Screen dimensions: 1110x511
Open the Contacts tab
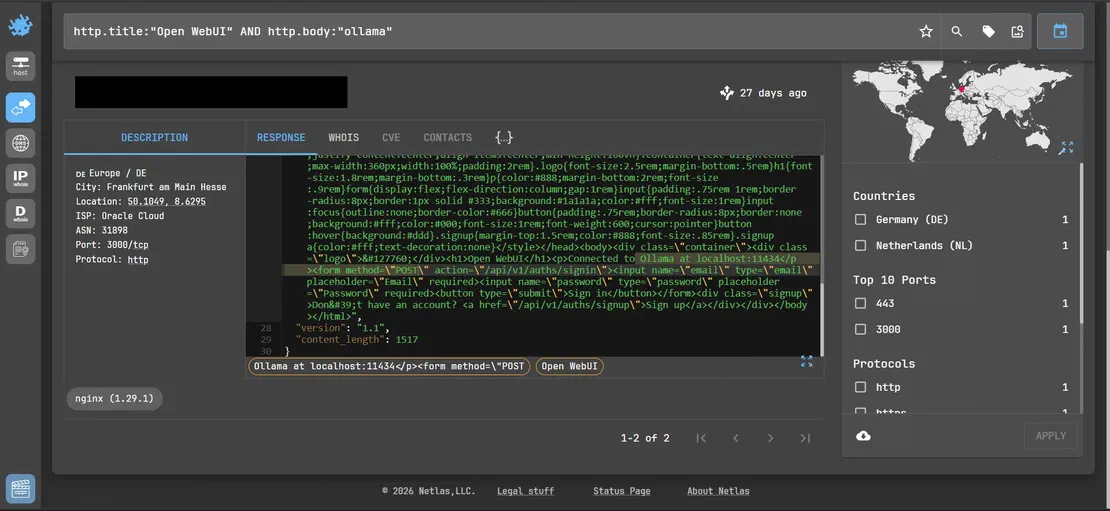tap(447, 137)
